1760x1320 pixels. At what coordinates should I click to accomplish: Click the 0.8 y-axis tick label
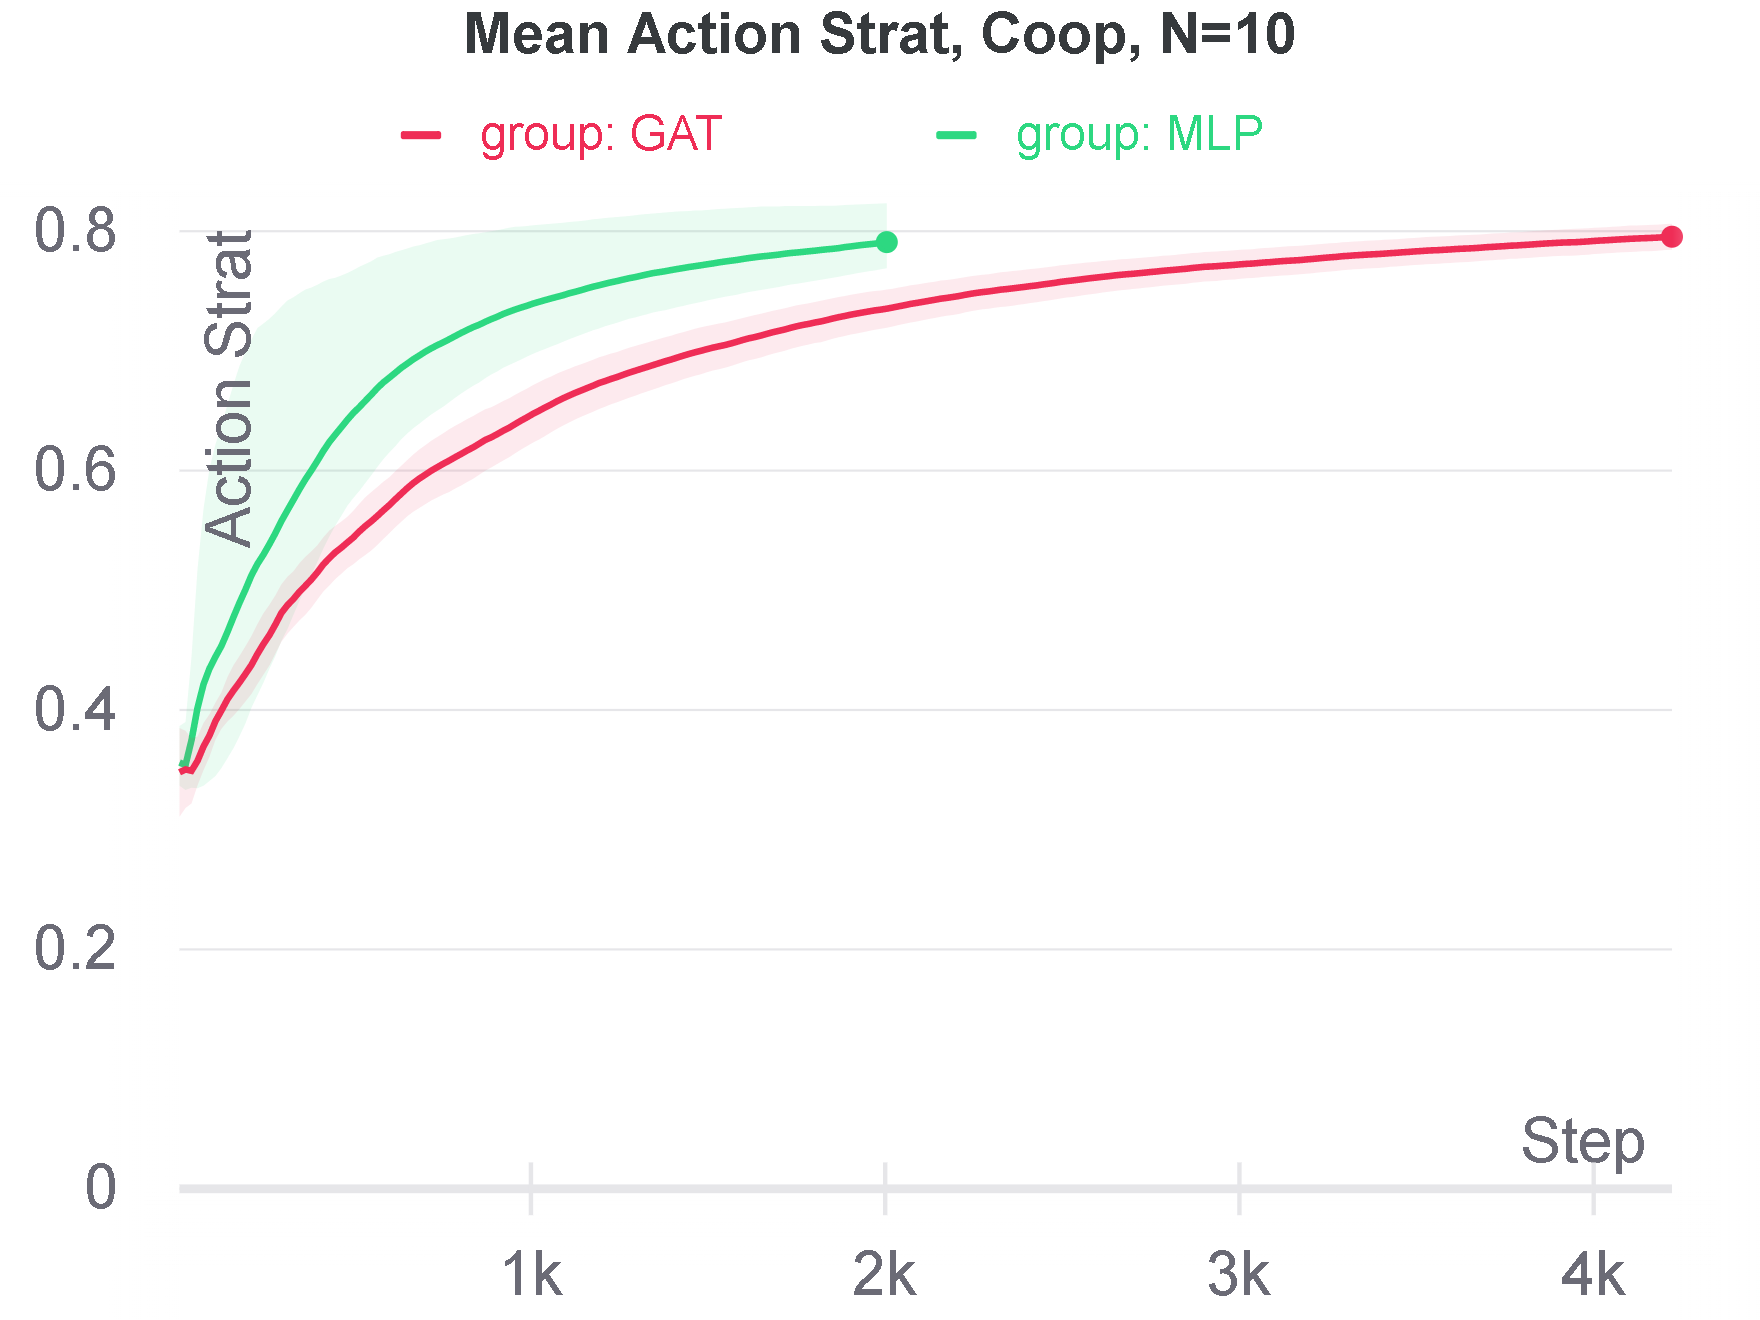click(75, 231)
